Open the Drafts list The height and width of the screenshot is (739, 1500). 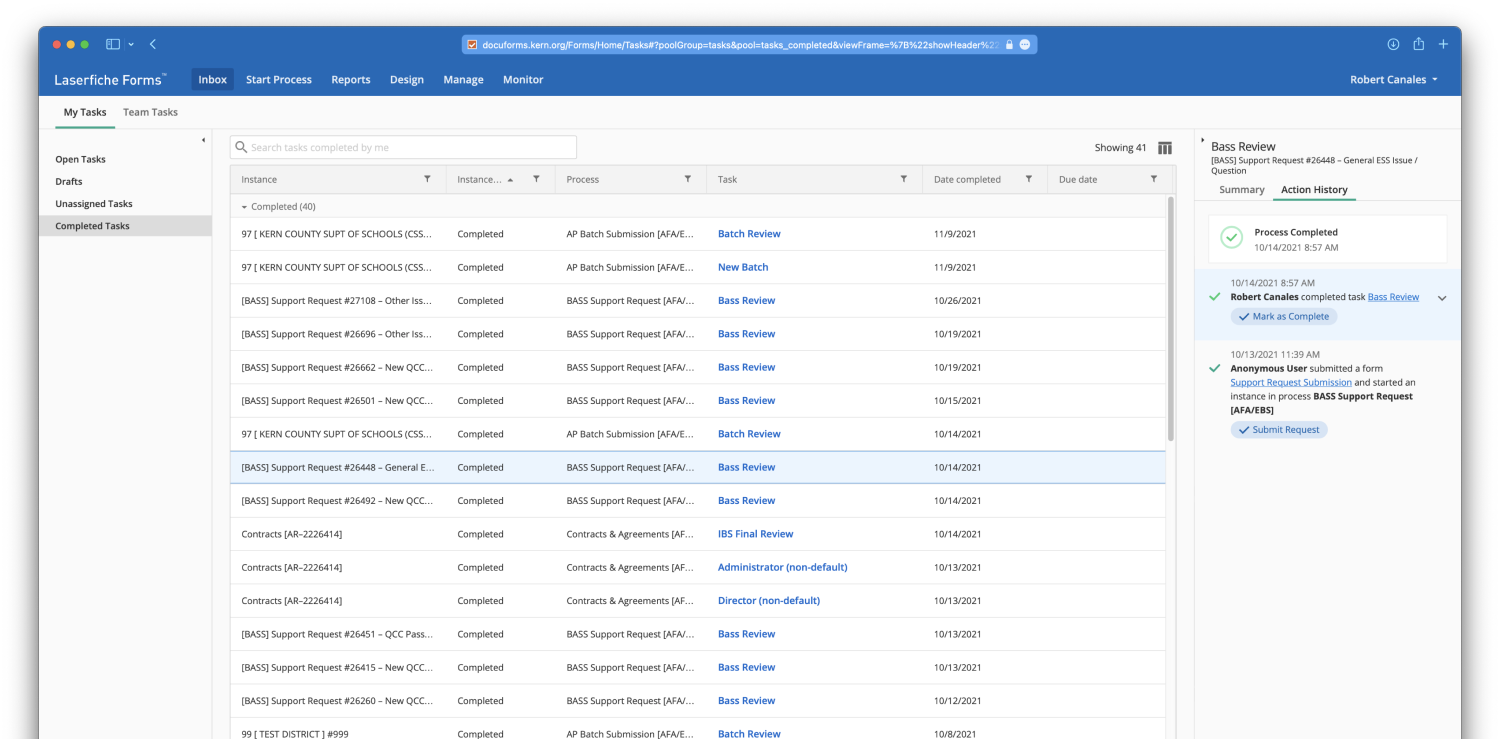[x=69, y=181]
